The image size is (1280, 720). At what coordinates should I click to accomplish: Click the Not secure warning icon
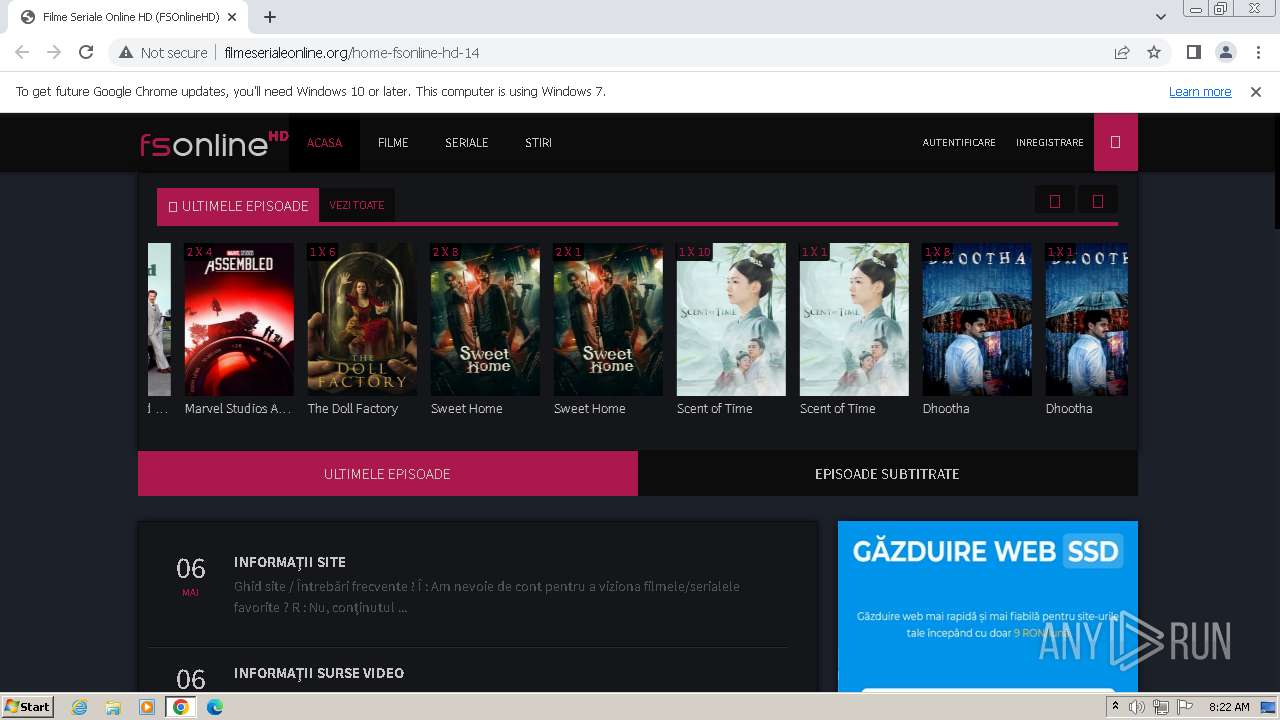point(126,52)
